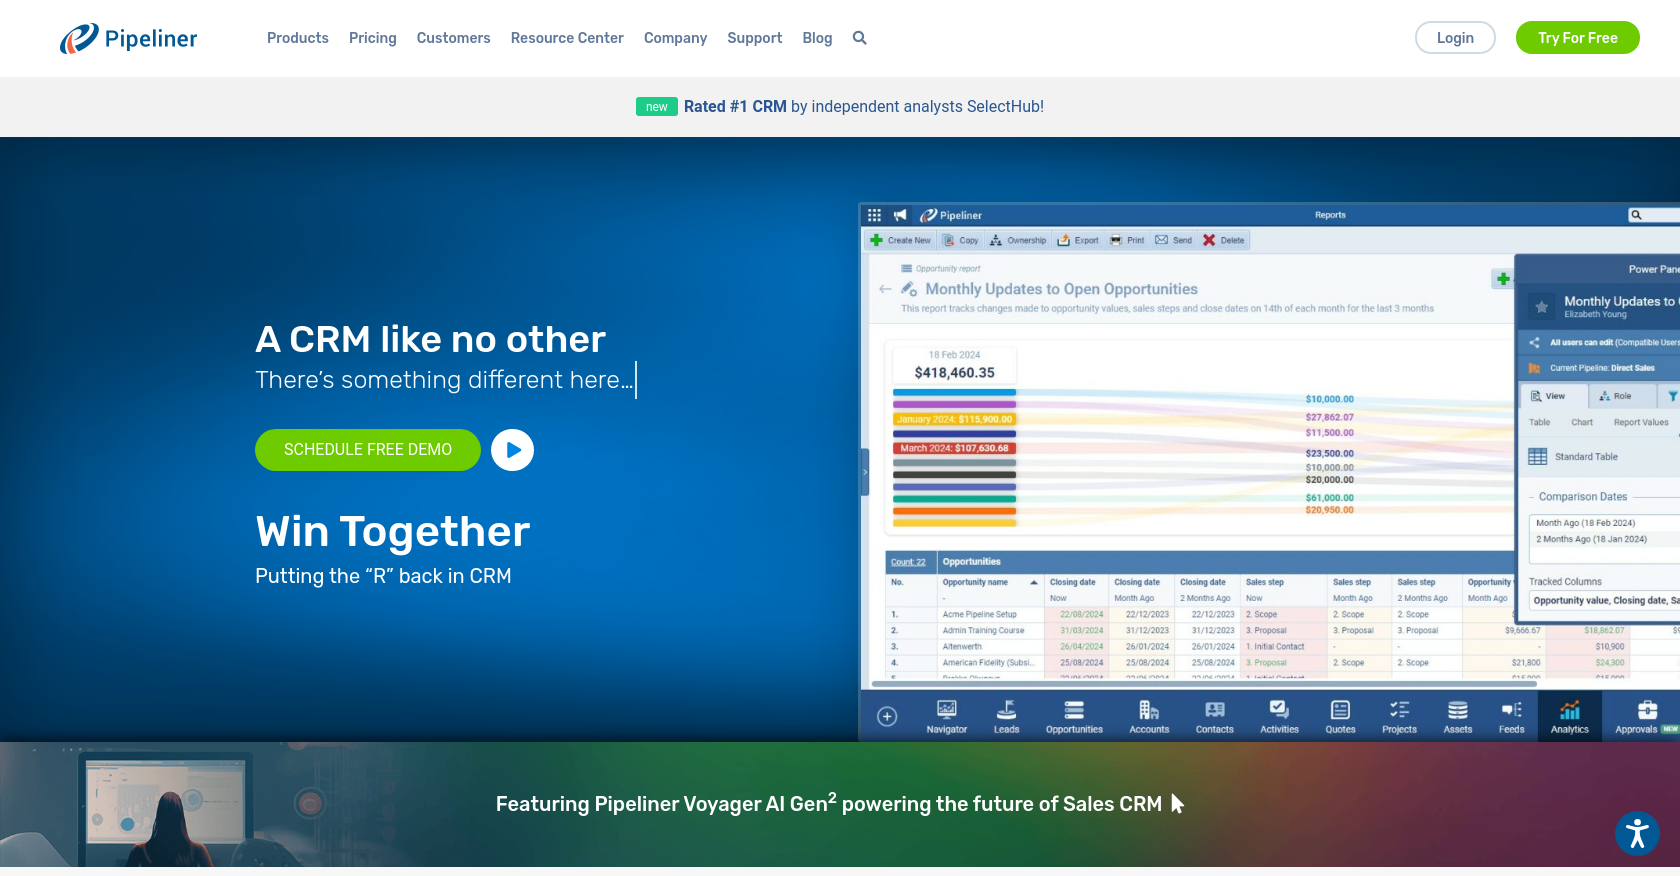Sort by Opportunity name column arrow

pyautogui.click(x=1034, y=582)
